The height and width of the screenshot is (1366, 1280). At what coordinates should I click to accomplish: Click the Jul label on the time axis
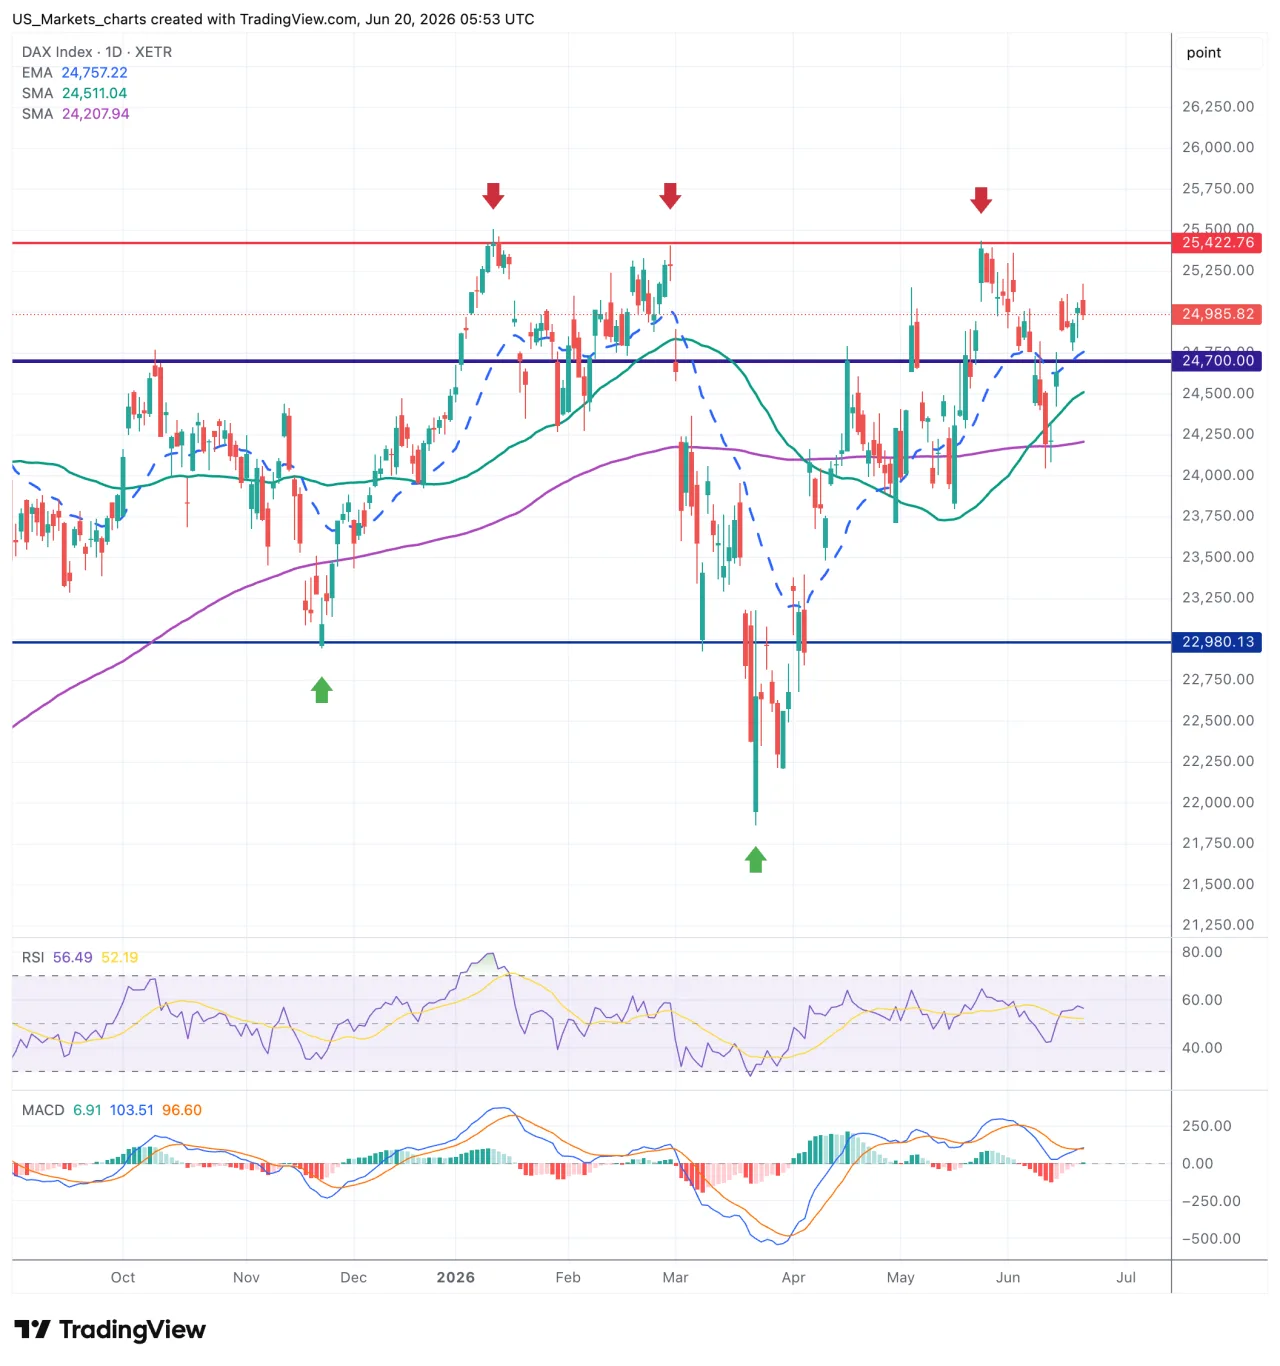pos(1126,1277)
